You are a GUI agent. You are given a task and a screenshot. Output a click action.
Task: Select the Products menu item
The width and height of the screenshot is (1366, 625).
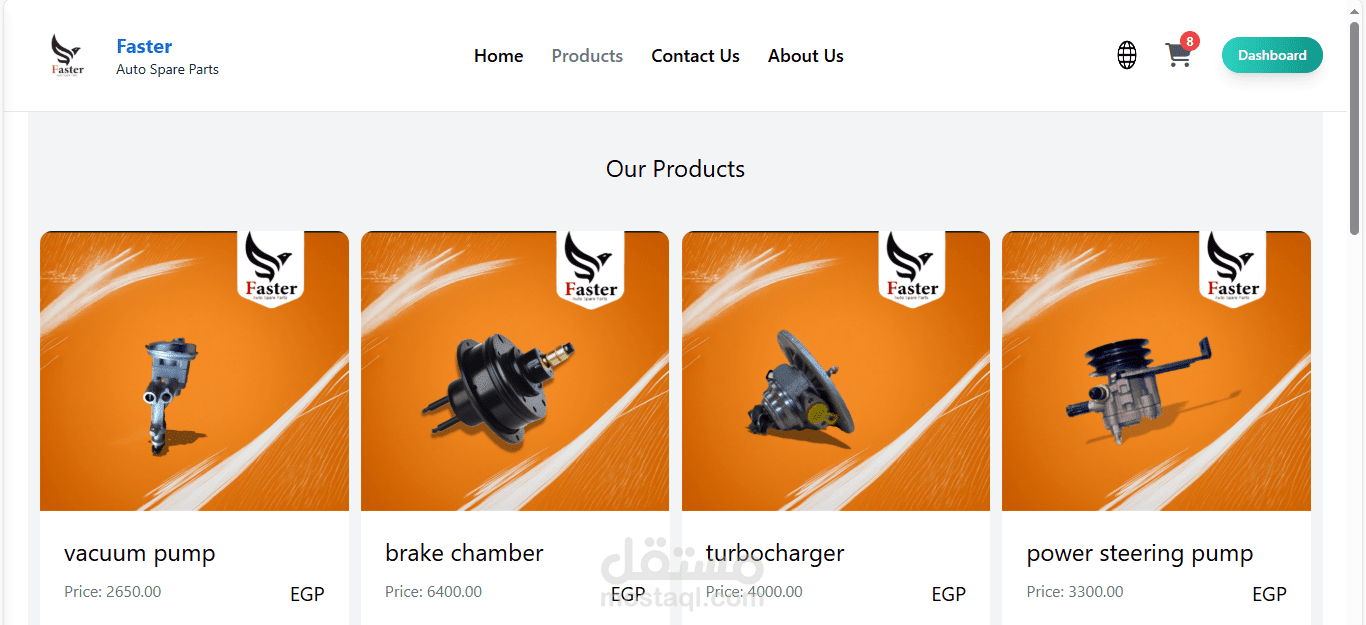(587, 56)
